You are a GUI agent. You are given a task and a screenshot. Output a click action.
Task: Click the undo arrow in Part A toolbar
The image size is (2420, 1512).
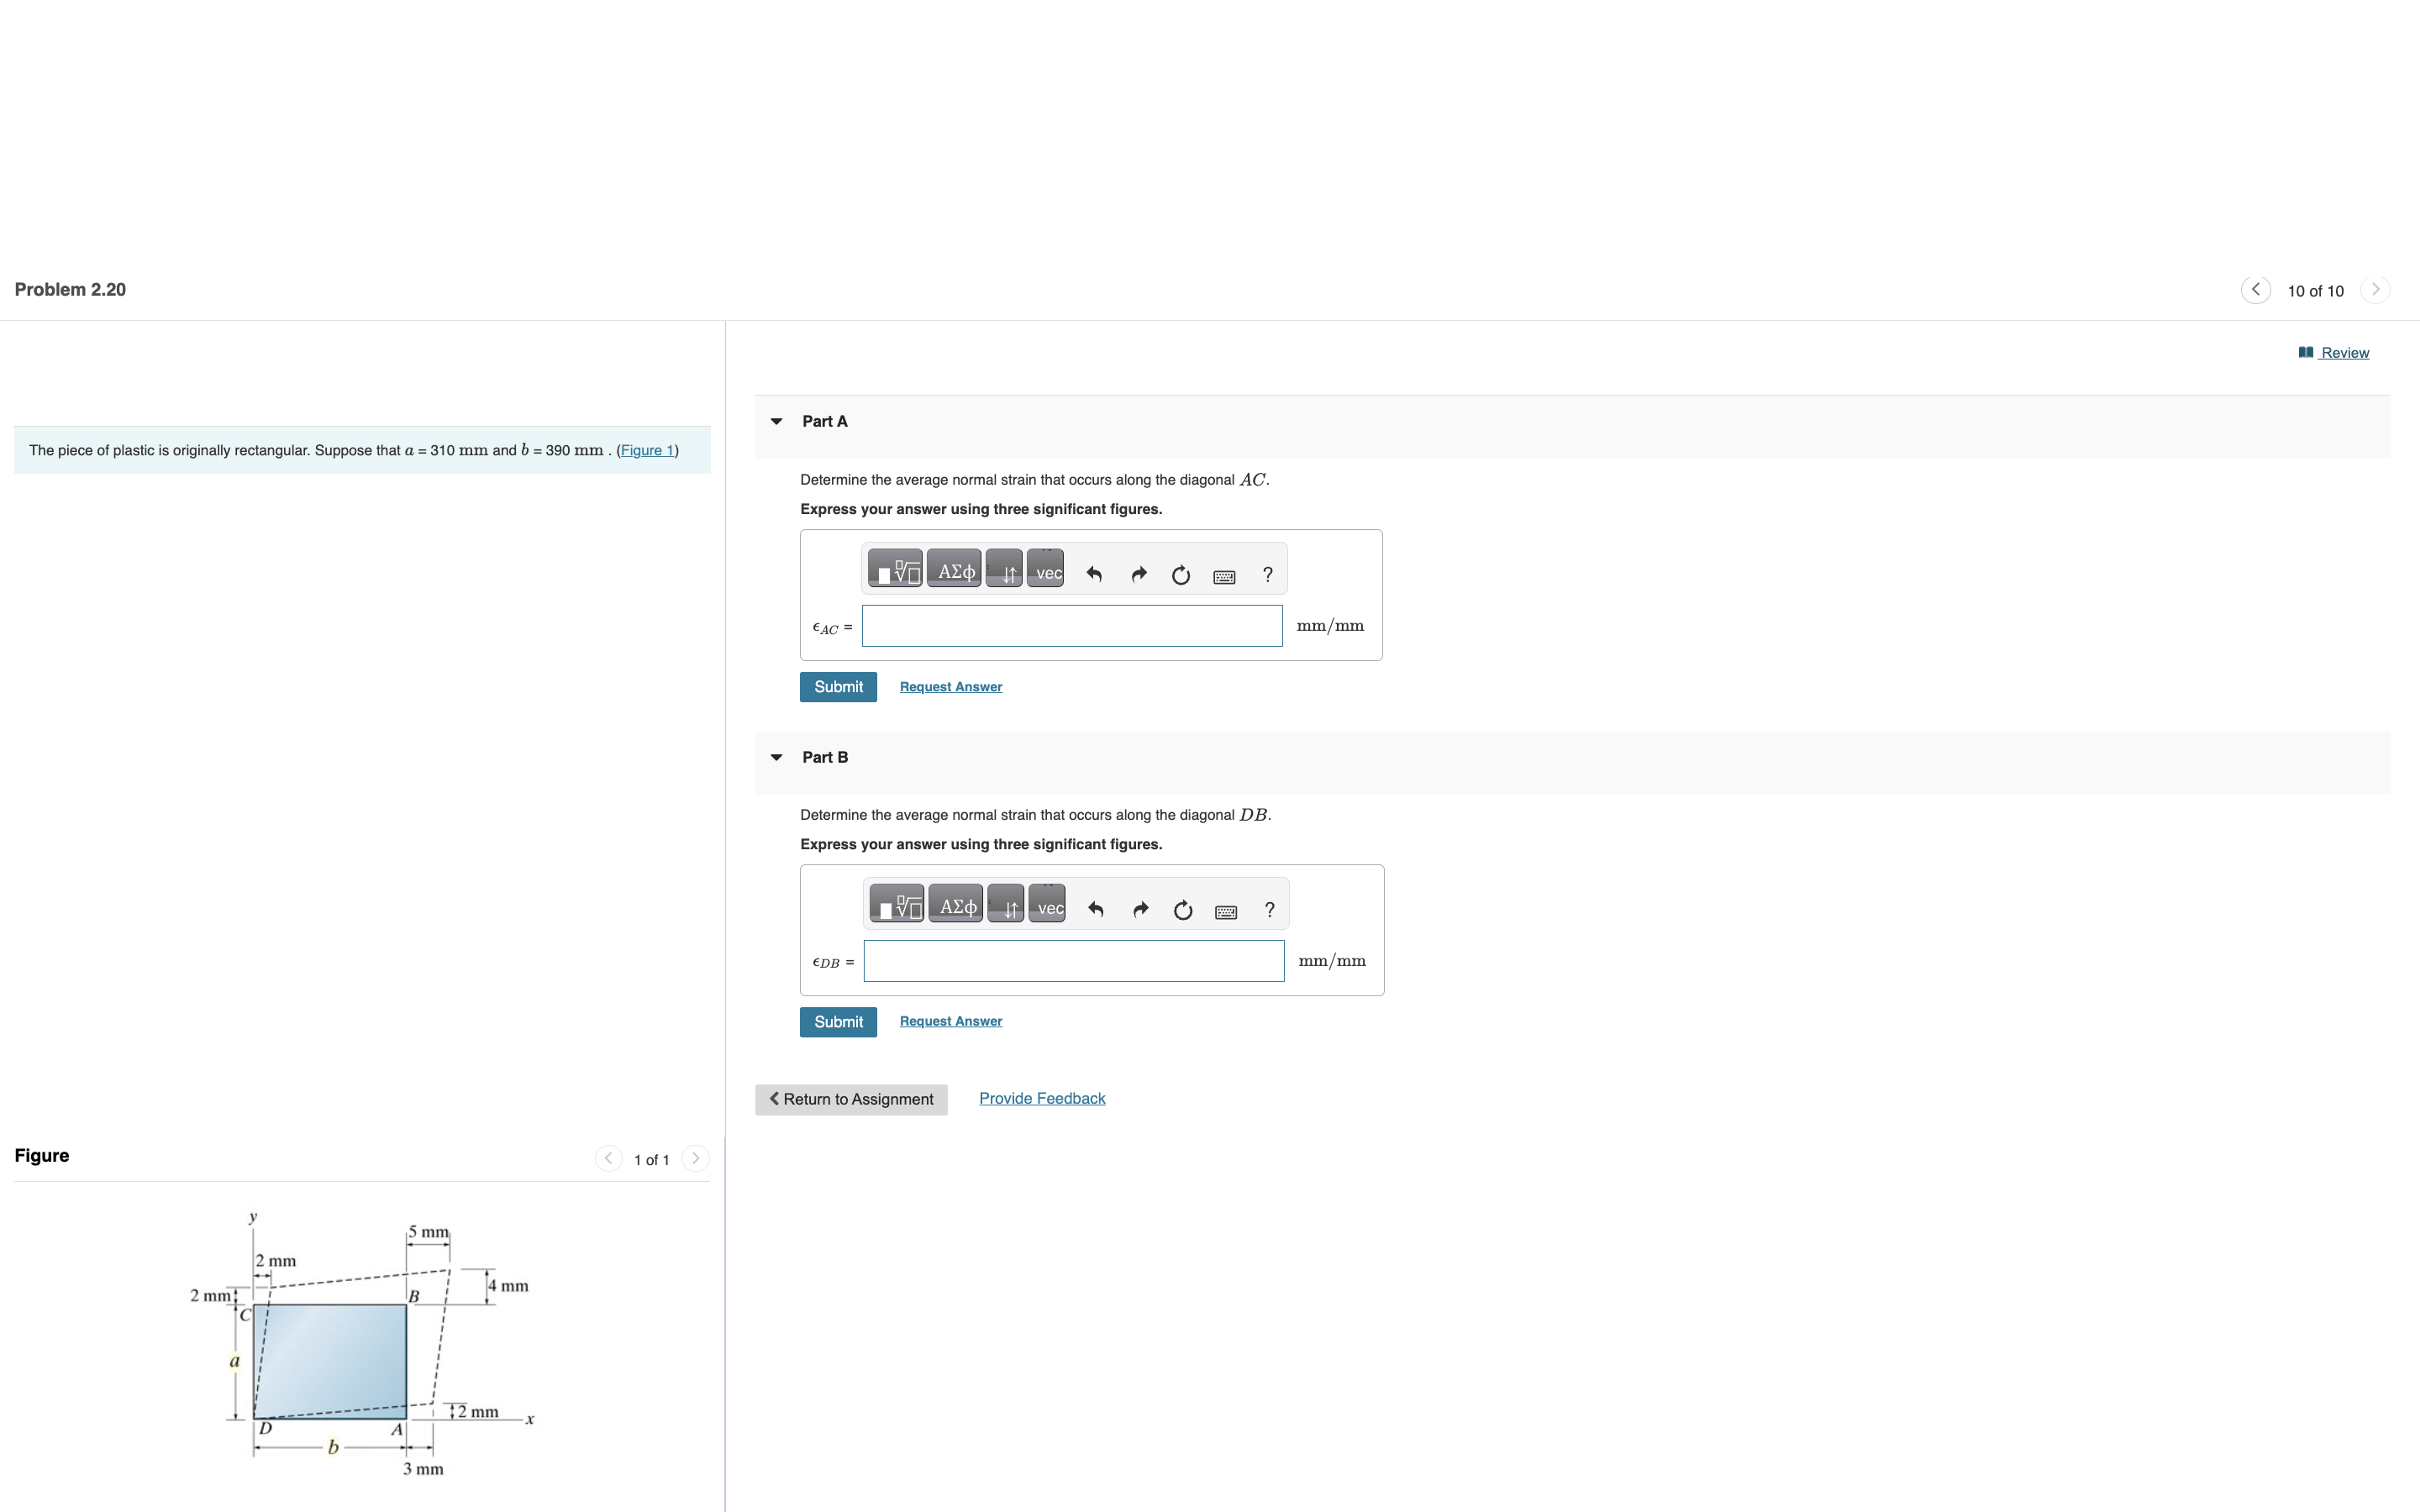tap(1094, 574)
